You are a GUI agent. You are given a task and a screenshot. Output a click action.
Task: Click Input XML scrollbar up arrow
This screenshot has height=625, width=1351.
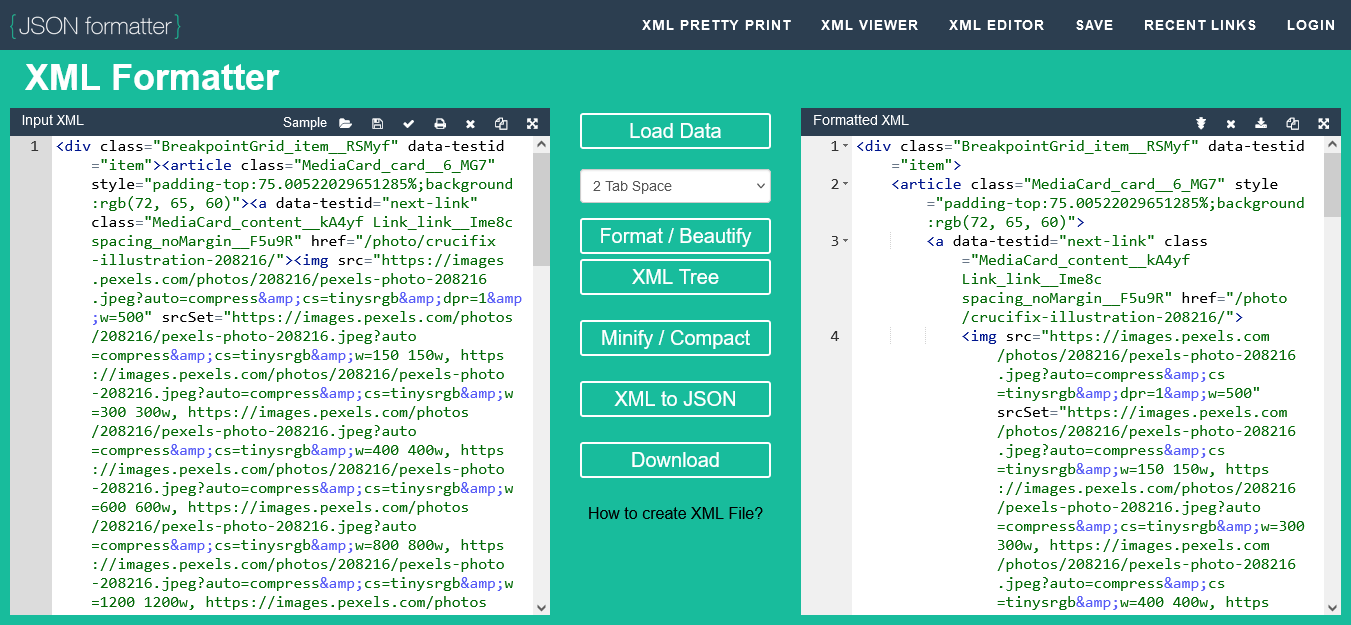click(x=541, y=144)
